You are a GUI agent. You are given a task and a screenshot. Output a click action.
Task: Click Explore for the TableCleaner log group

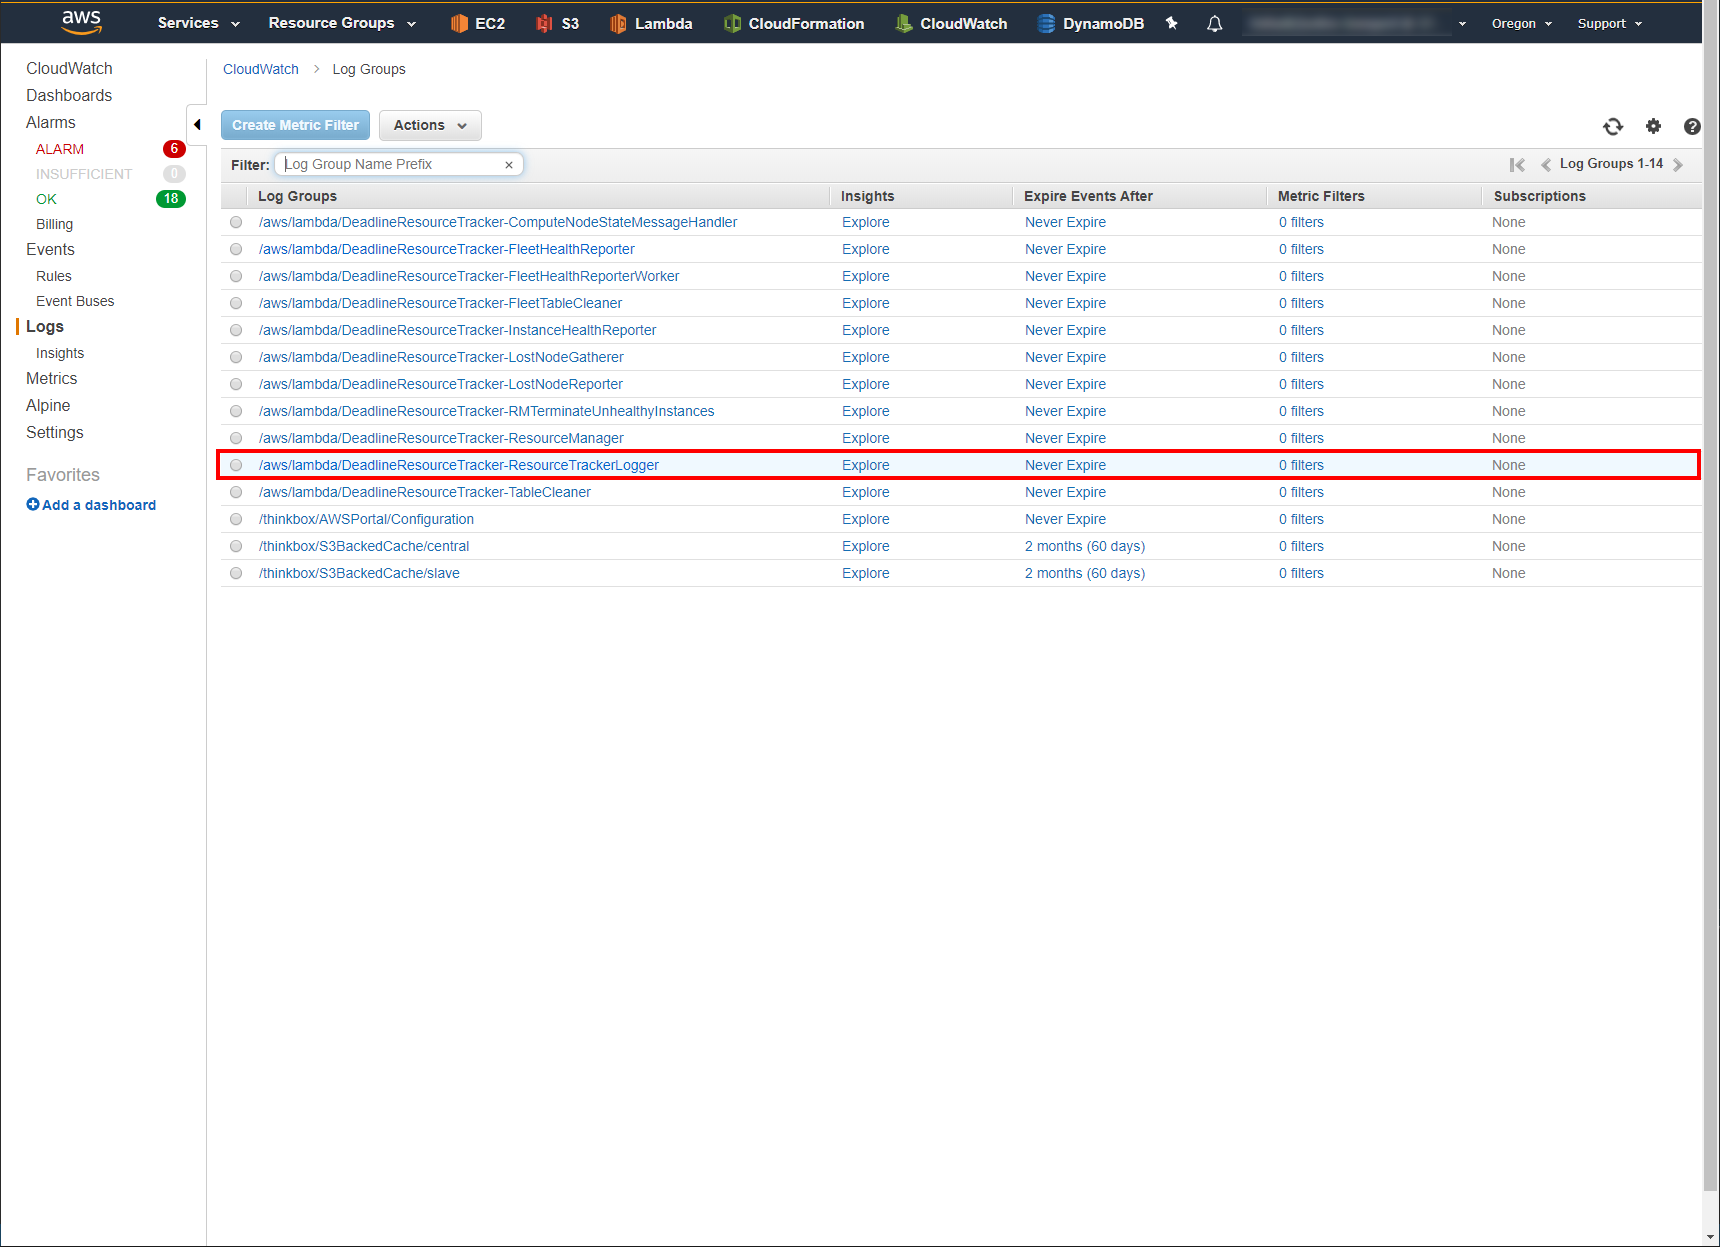866,492
